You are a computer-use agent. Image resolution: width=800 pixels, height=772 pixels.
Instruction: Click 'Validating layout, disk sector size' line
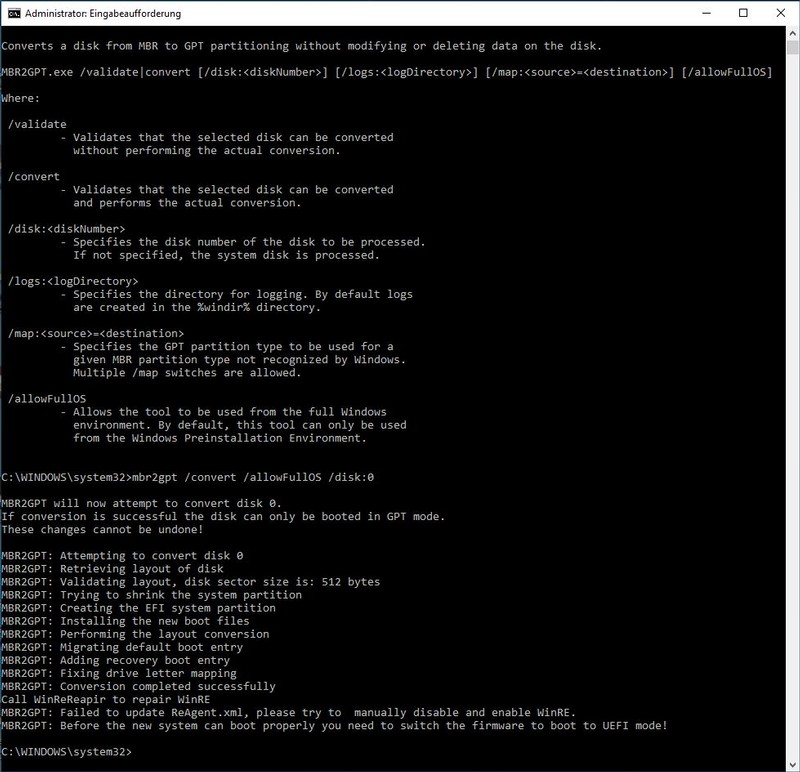coord(190,582)
